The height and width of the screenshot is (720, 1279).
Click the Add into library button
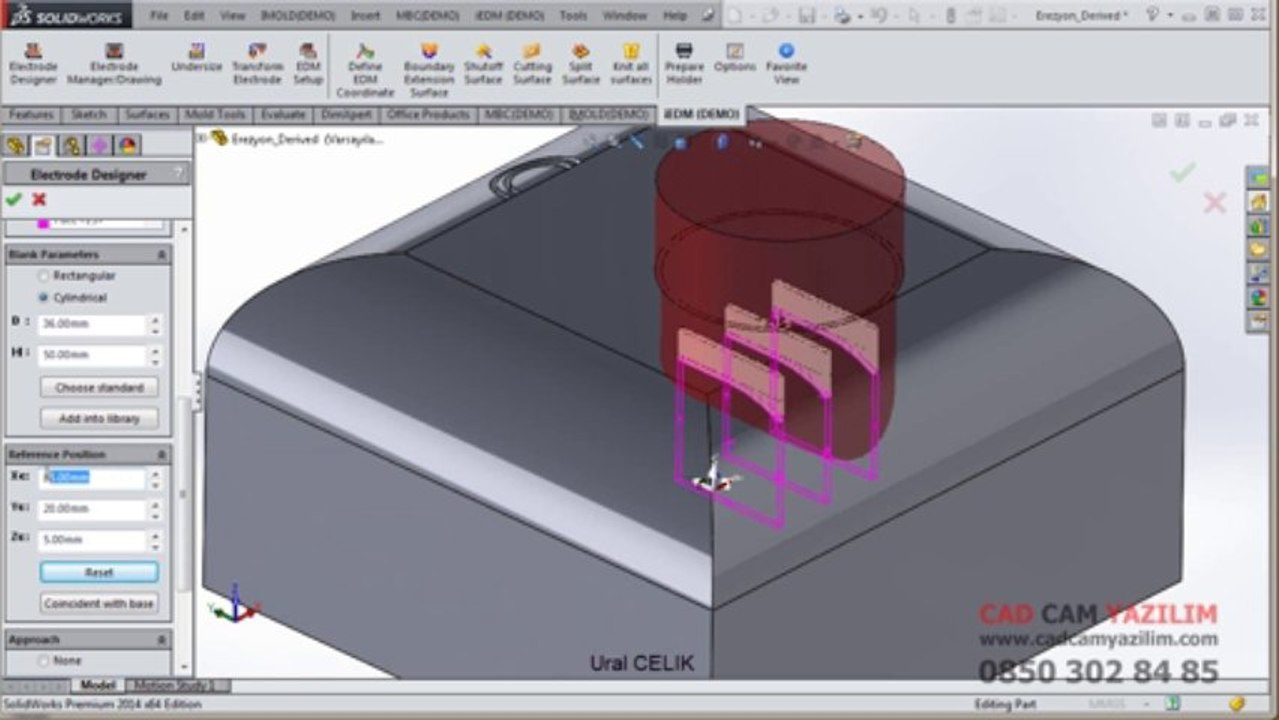pos(99,418)
